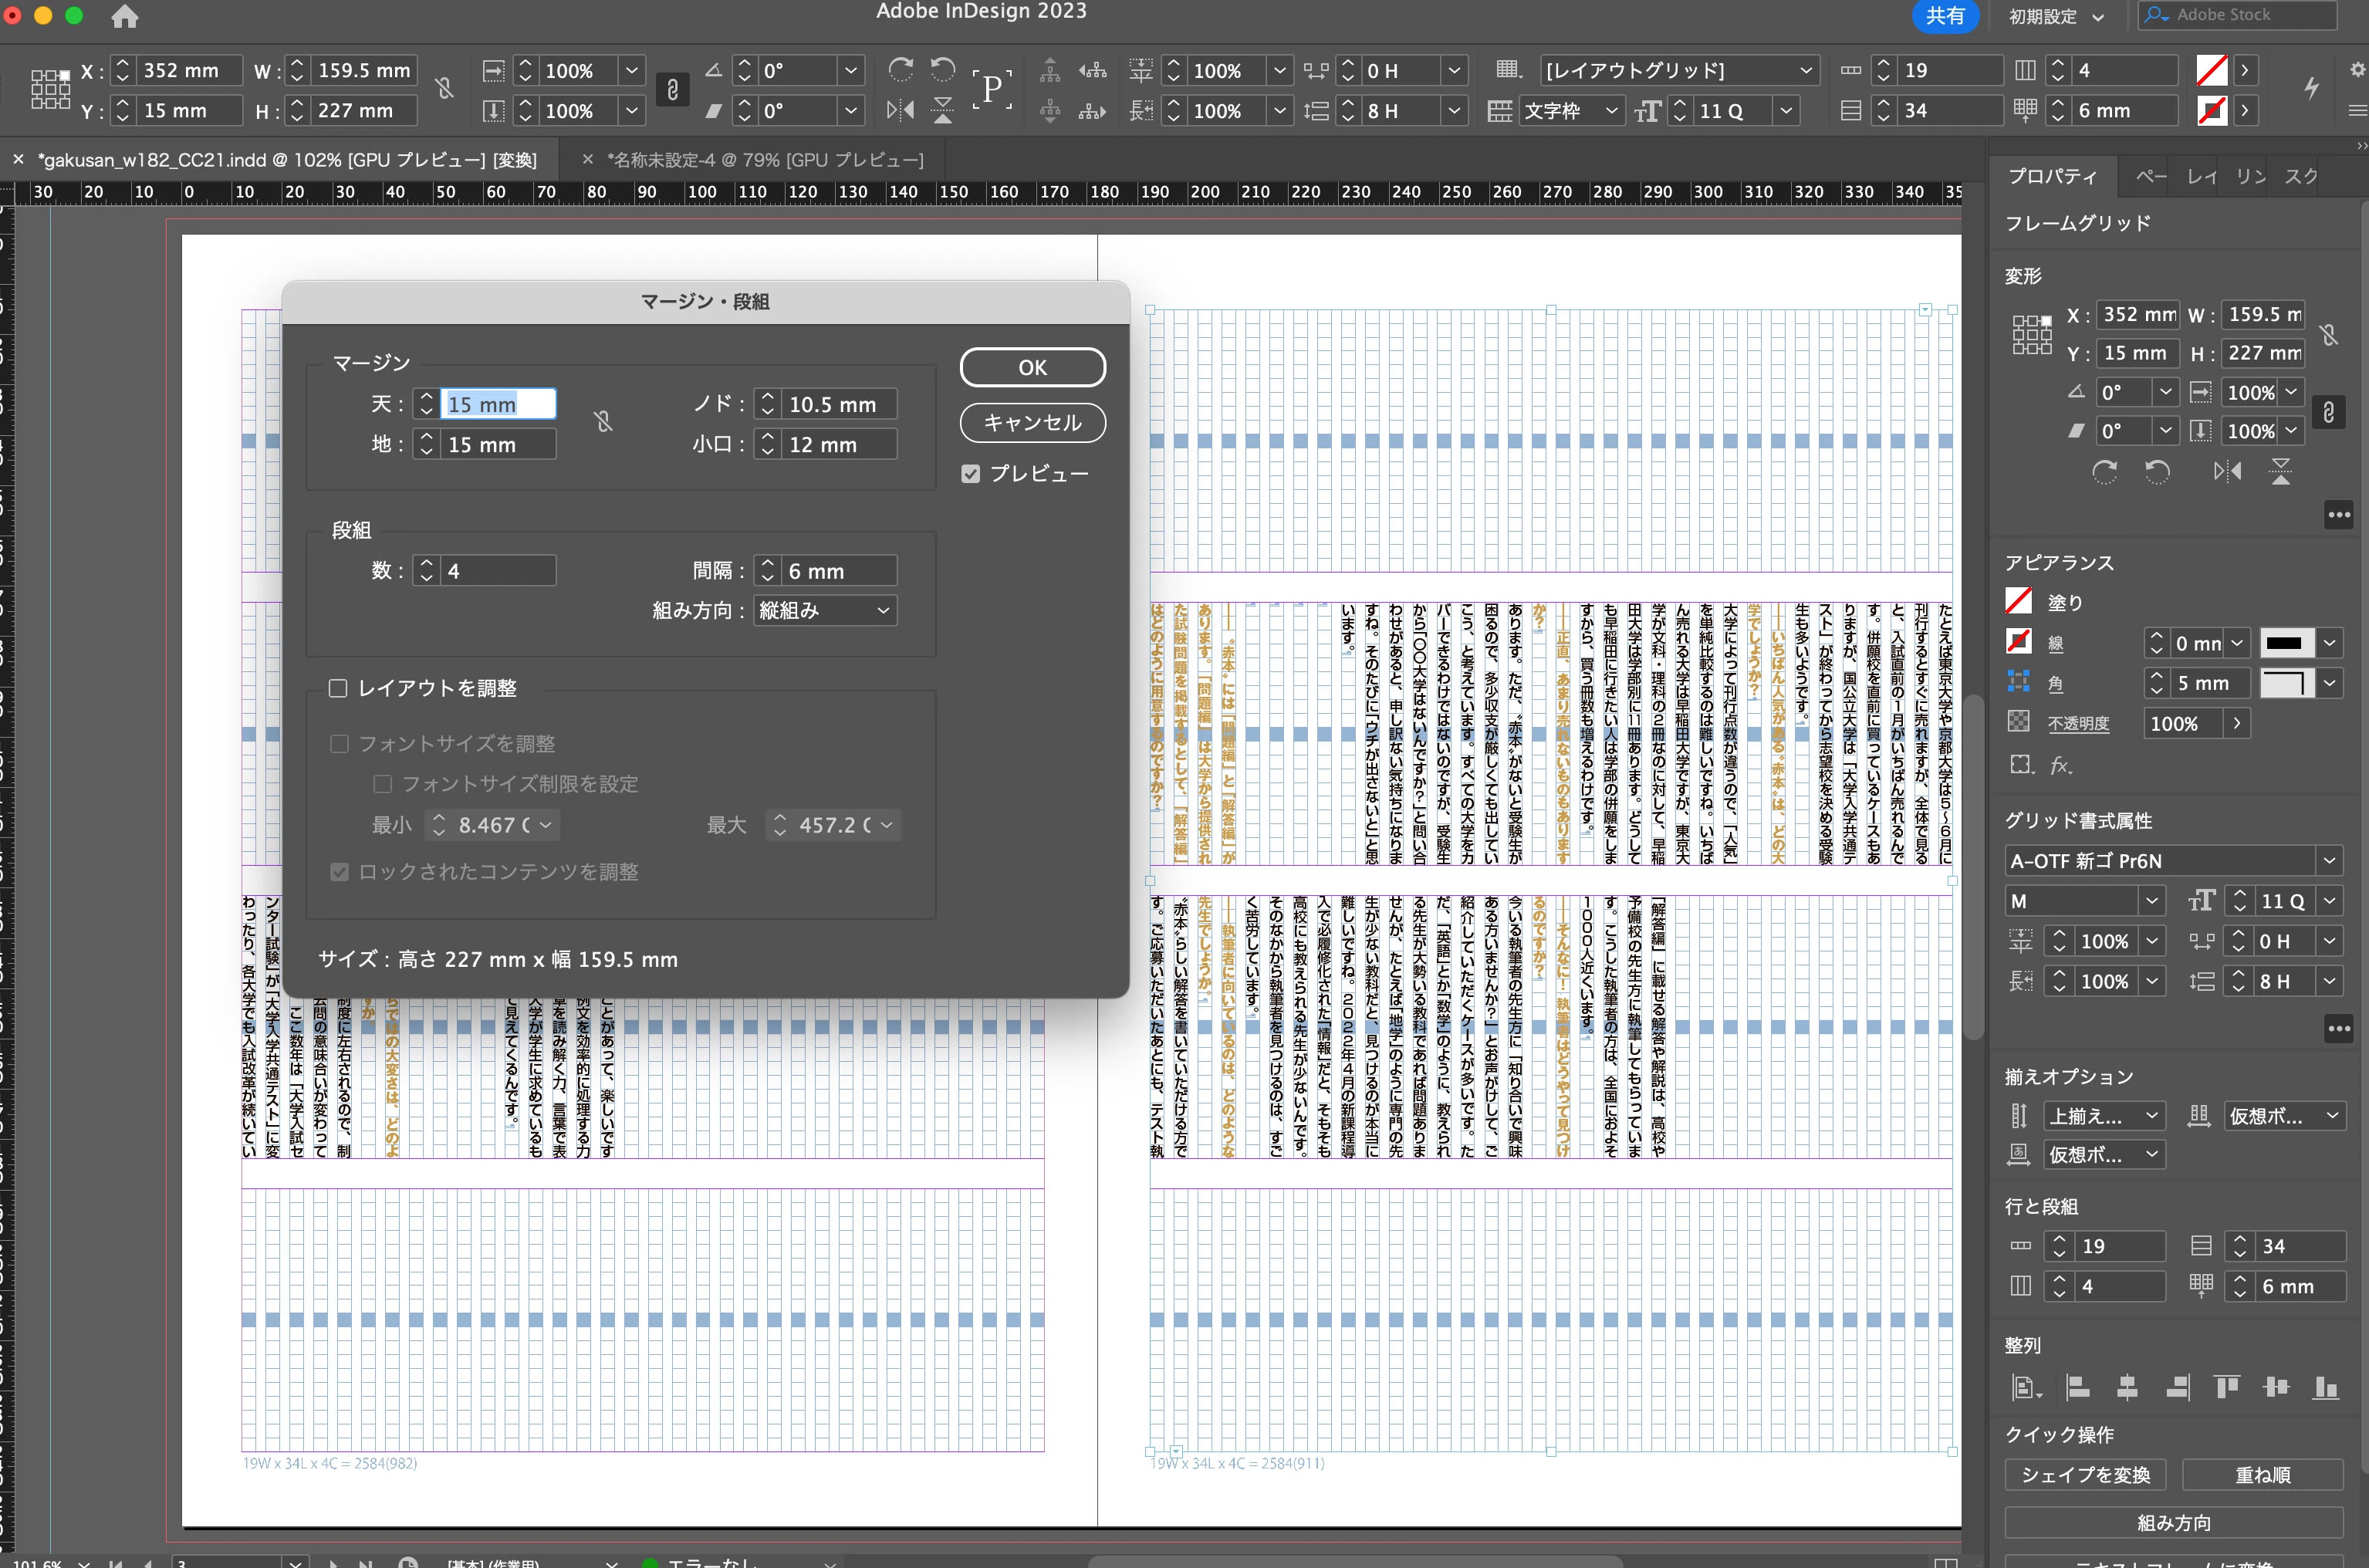This screenshot has width=2369, height=1568.
Task: Switch to the 名称未設定-4 document tab
Action: [x=764, y=160]
